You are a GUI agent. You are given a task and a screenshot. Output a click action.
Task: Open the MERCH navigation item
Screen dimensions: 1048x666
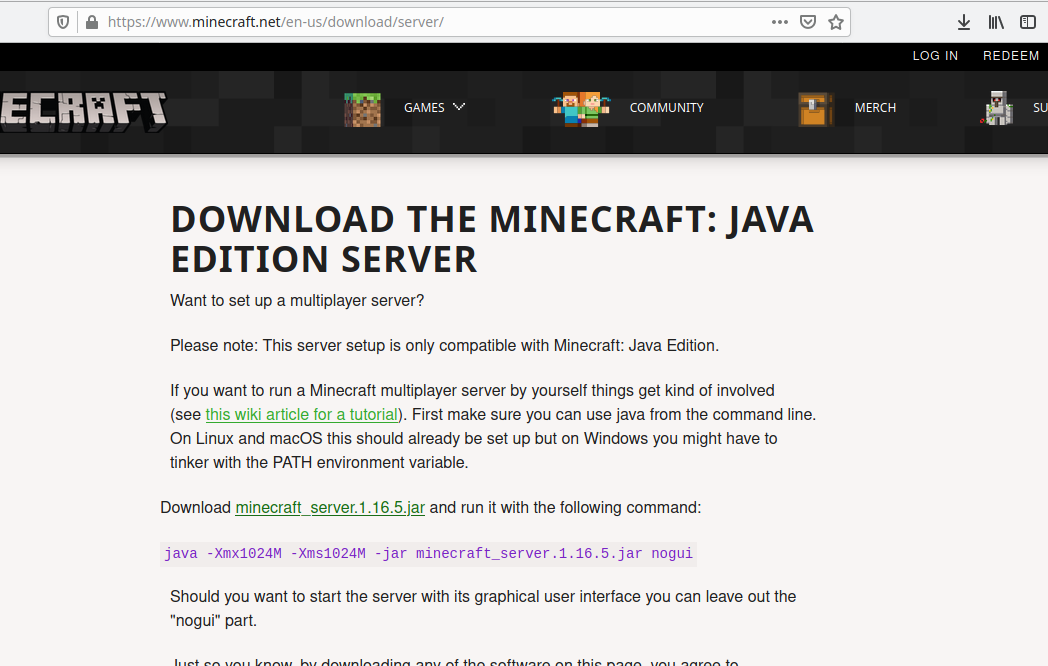pos(875,108)
